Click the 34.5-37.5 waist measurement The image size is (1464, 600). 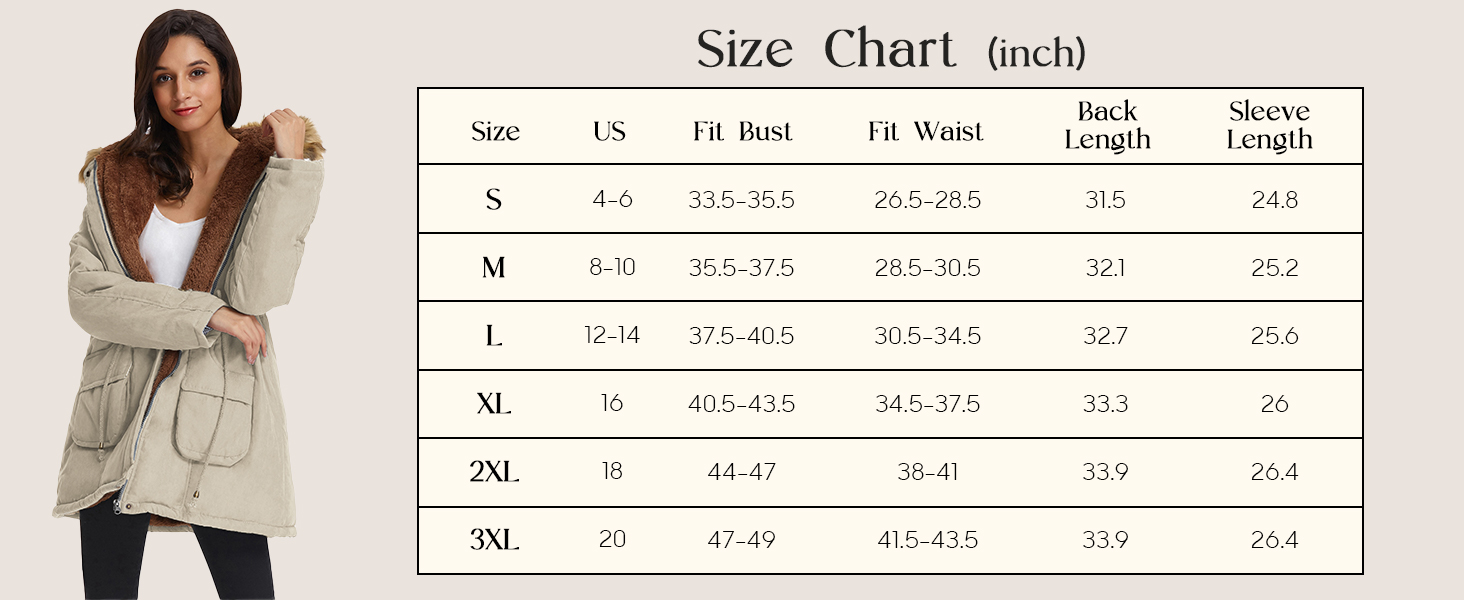pos(927,404)
